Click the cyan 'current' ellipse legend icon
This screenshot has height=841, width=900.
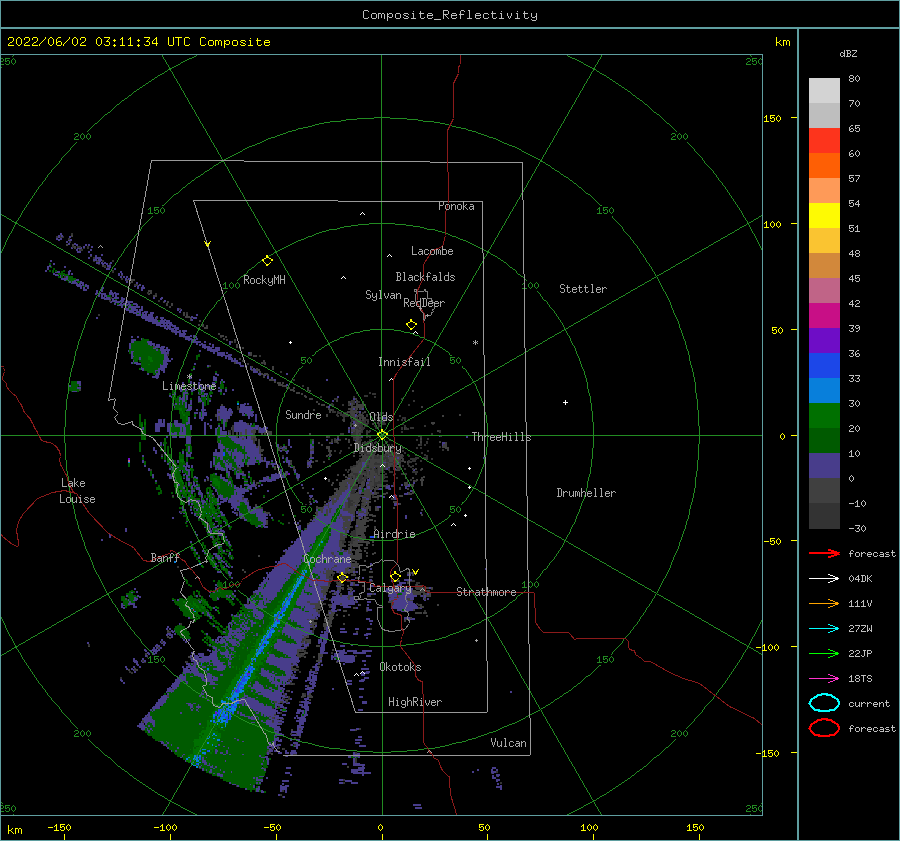[824, 703]
